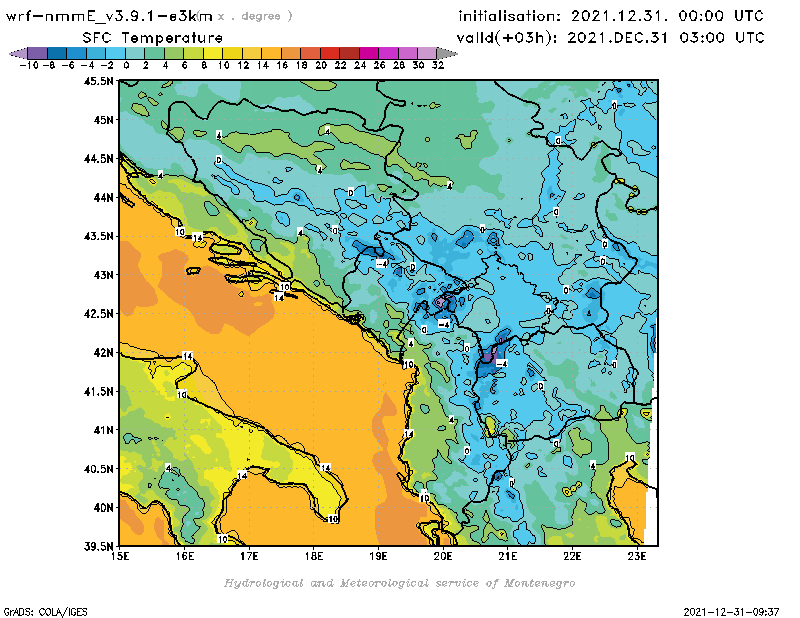Select the 45N latitude axis label
The image size is (800, 618).
pyautogui.click(x=103, y=120)
